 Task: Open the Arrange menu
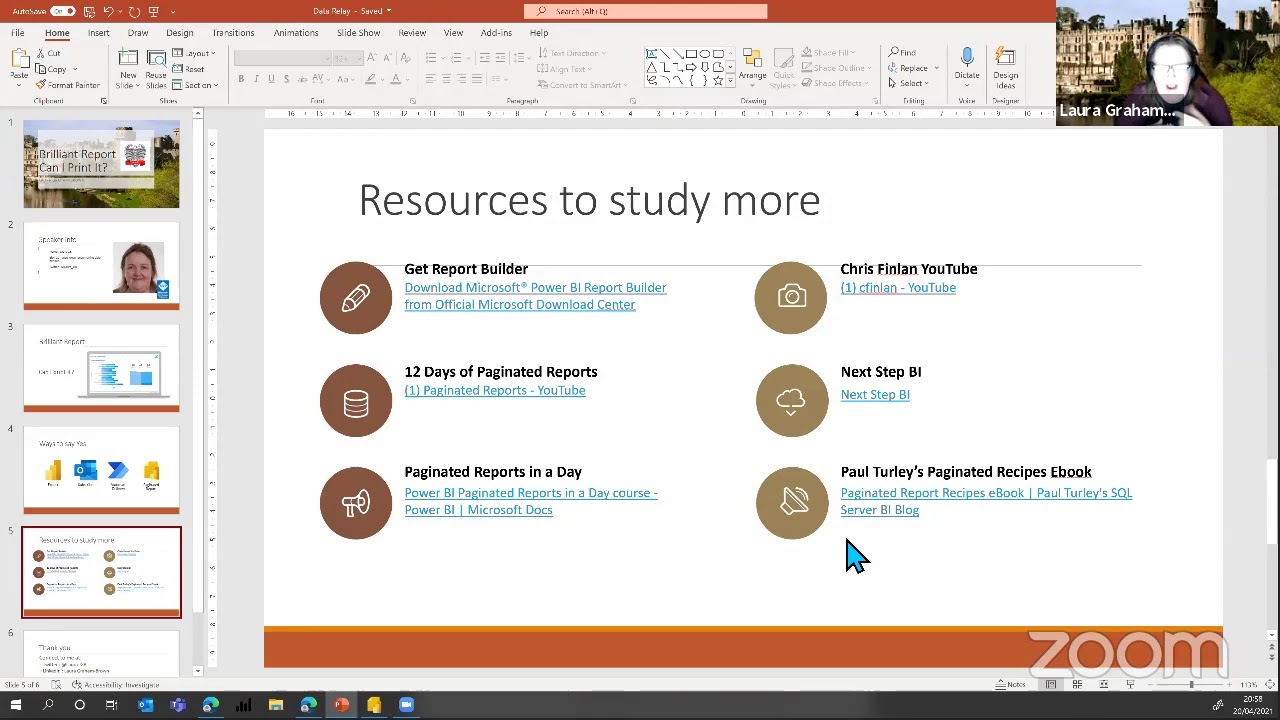[753, 66]
